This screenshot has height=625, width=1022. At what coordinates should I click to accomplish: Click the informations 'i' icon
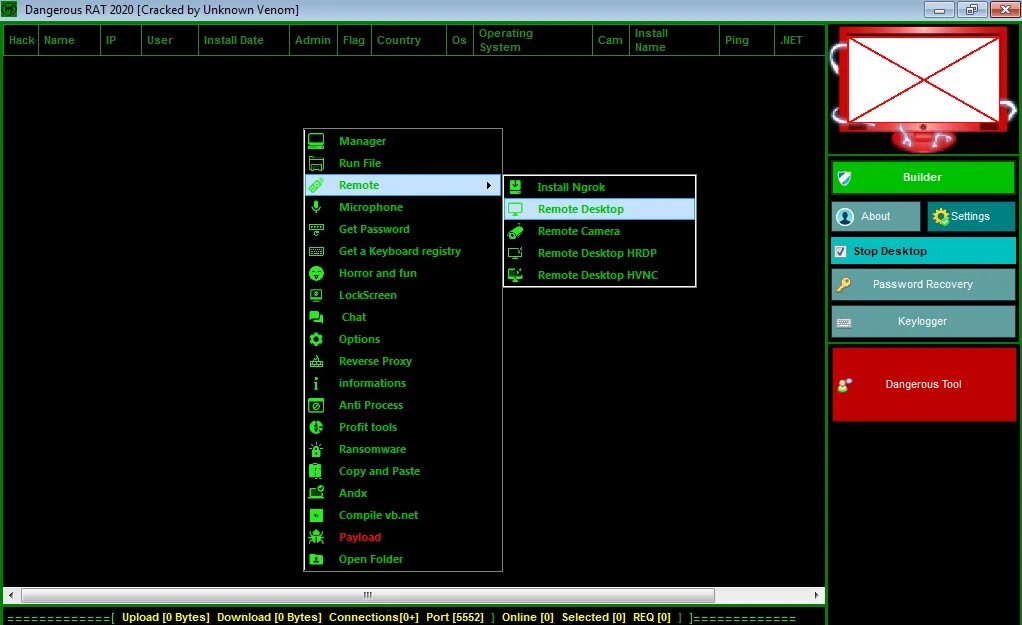tap(316, 383)
